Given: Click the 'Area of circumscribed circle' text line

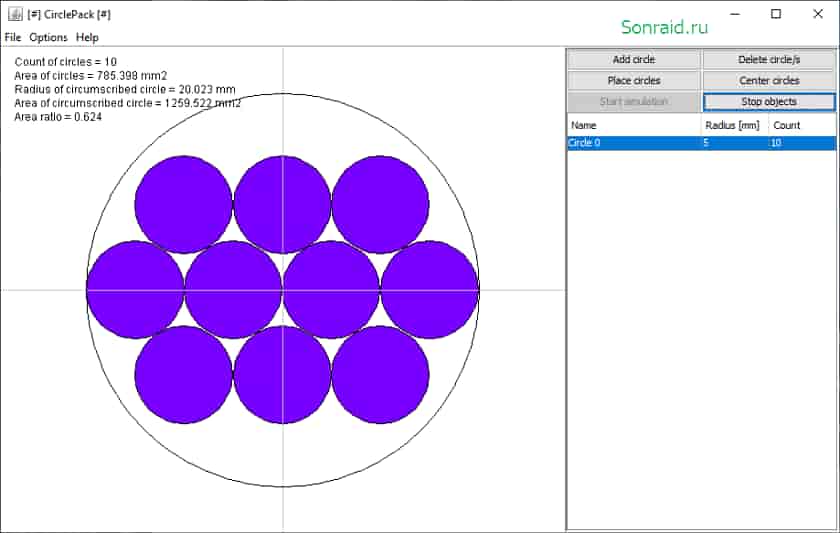Looking at the screenshot, I should 128,103.
